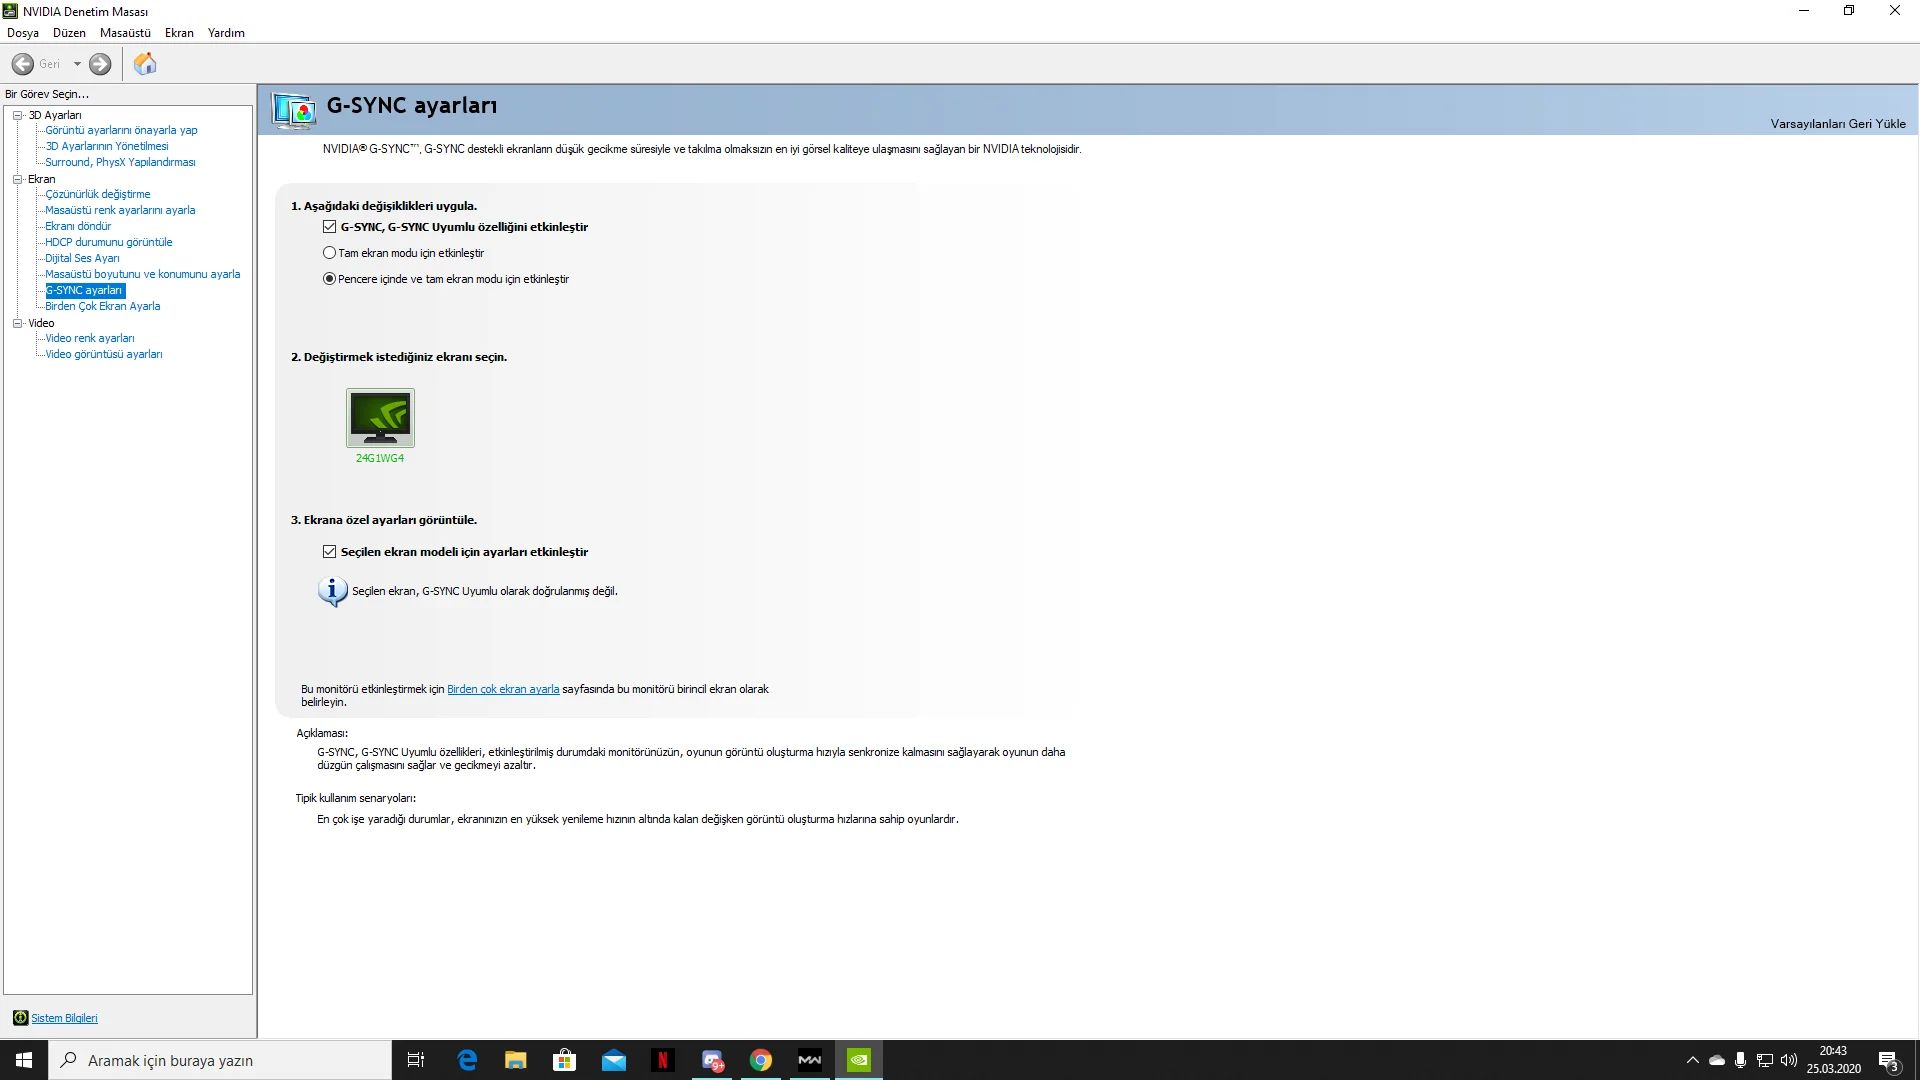Open NVIDIA Control Panel taskbar icon

coord(859,1060)
